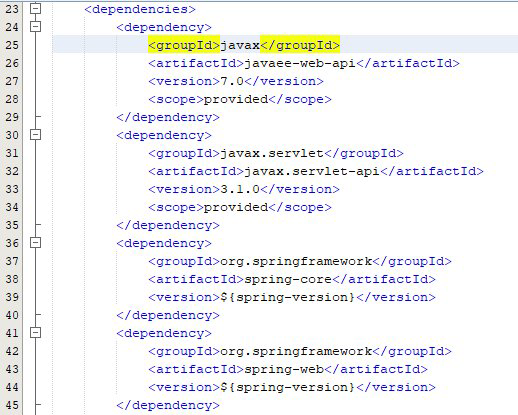The width and height of the screenshot is (518, 415).
Task: Collapse the dependency block at line 24
Action: point(35,27)
